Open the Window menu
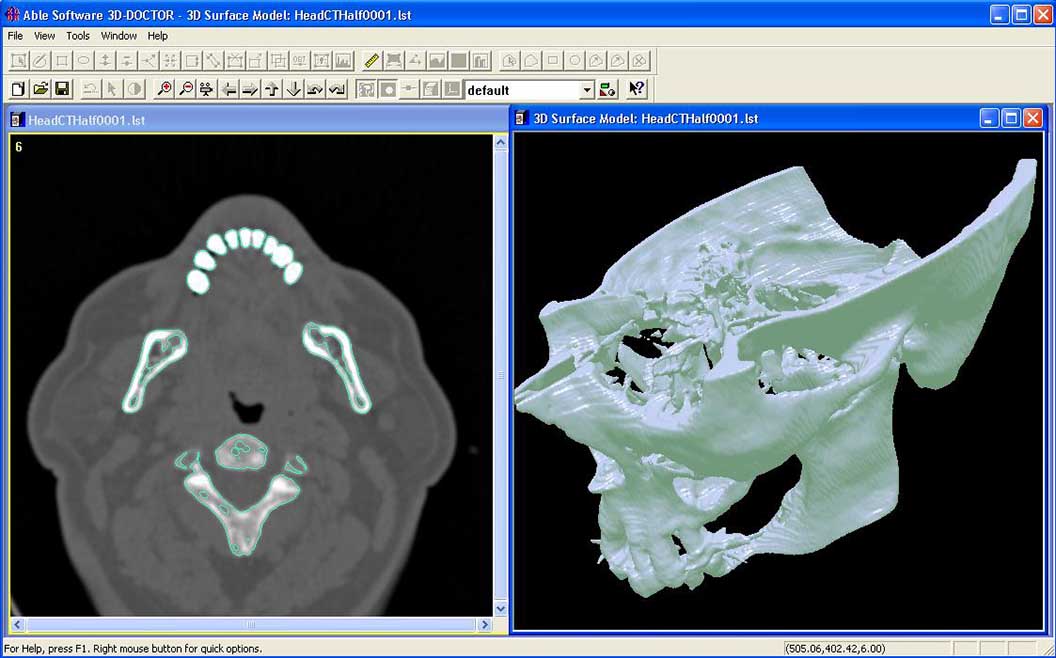 (119, 35)
